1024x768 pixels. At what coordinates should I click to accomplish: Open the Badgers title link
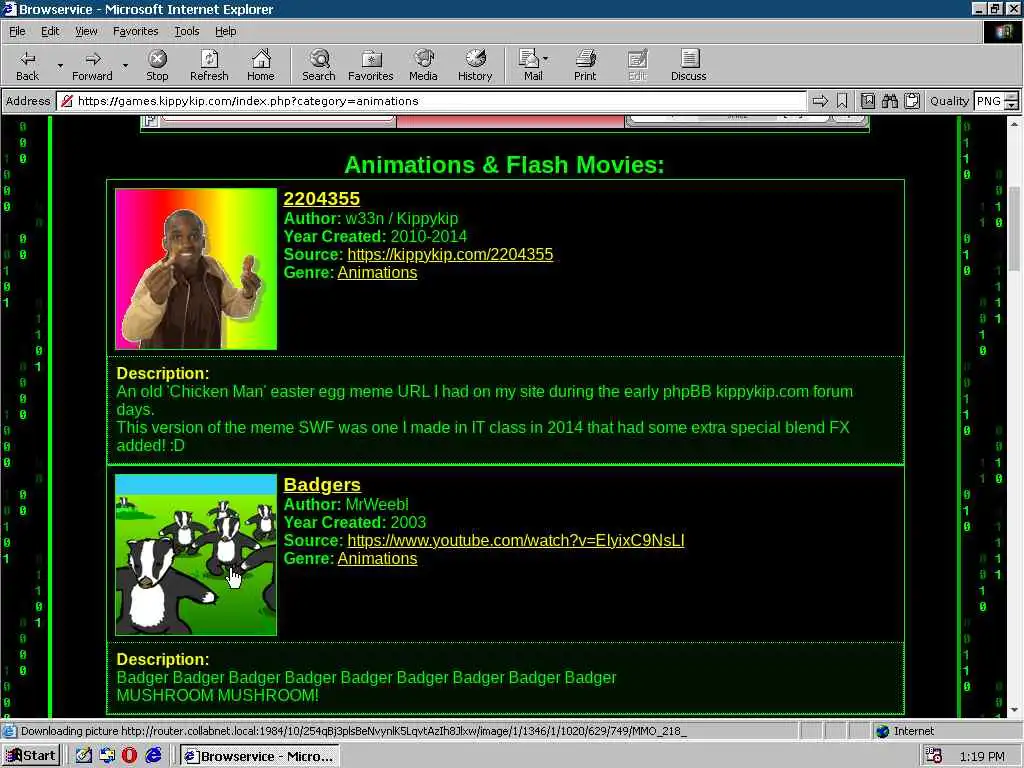pyautogui.click(x=322, y=485)
